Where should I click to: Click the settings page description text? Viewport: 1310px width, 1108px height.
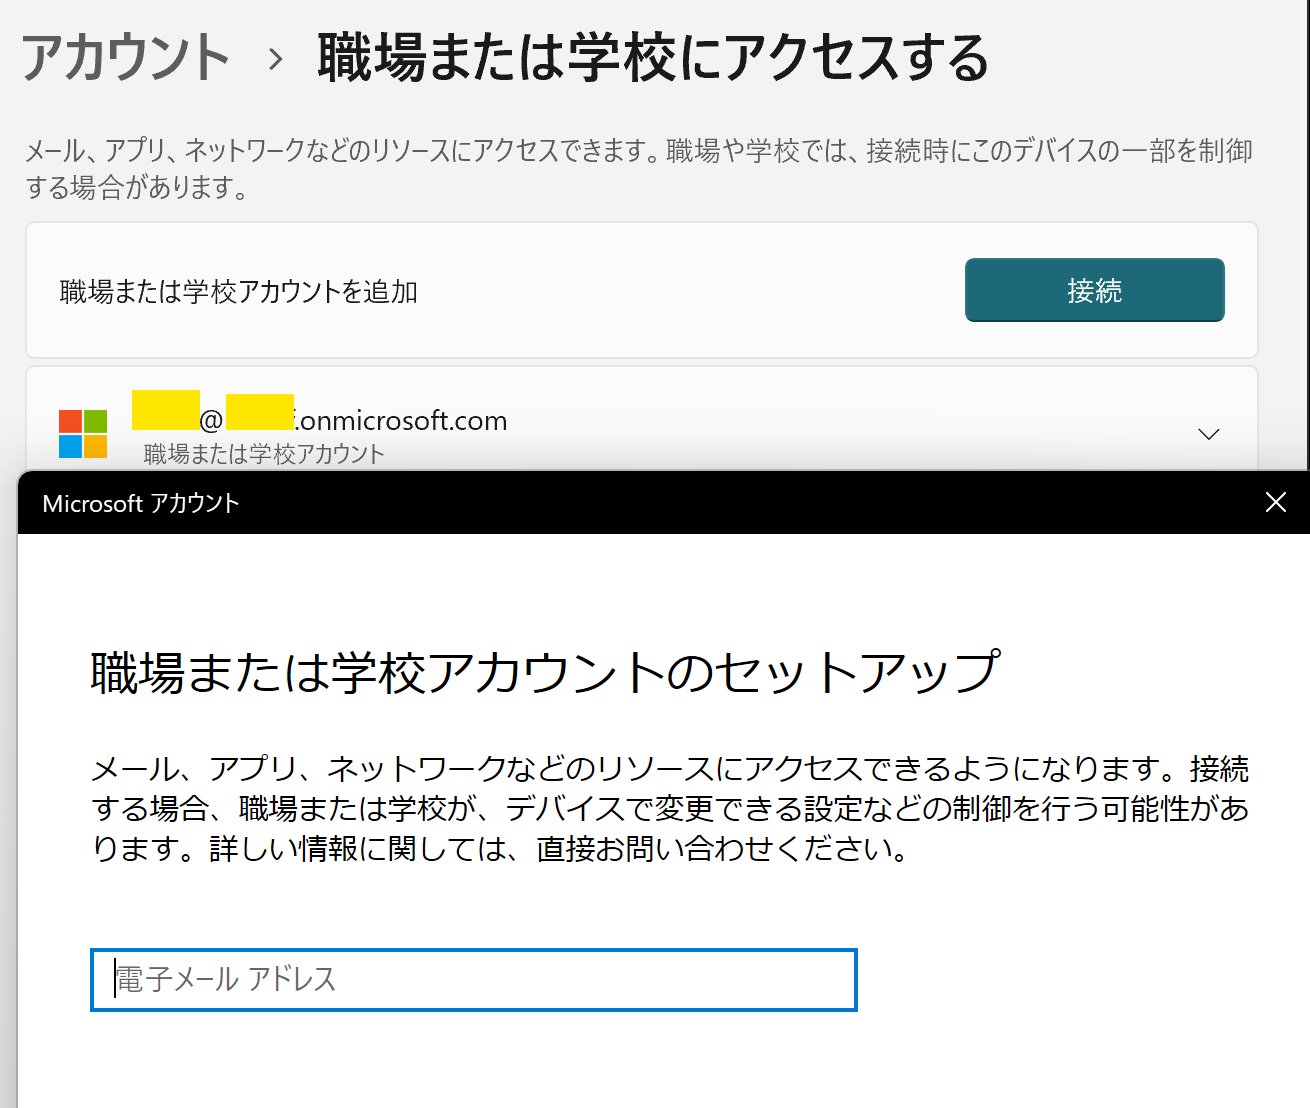(x=638, y=168)
